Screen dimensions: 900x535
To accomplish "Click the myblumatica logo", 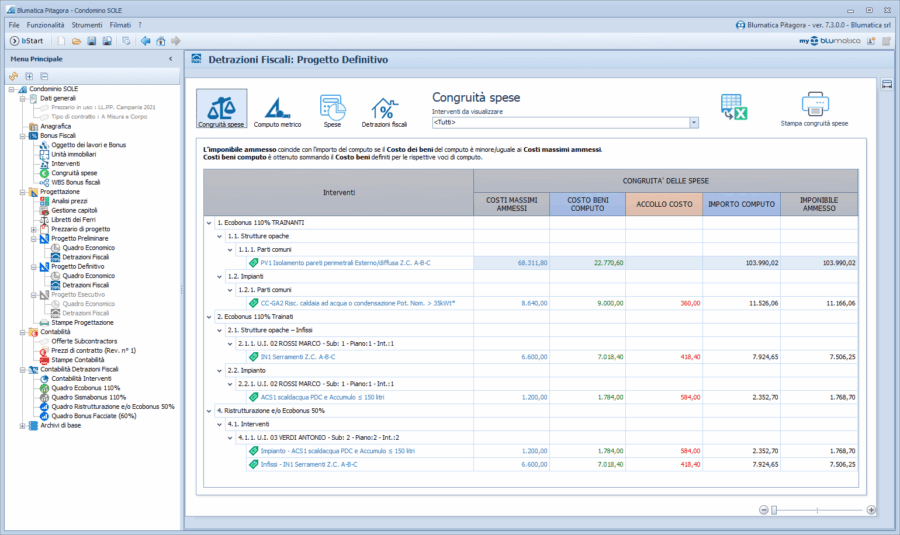I will click(829, 41).
